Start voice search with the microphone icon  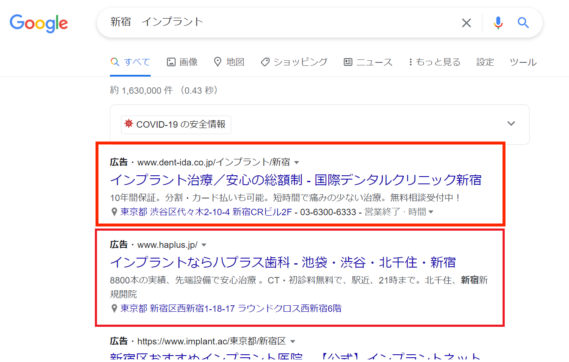tap(498, 23)
